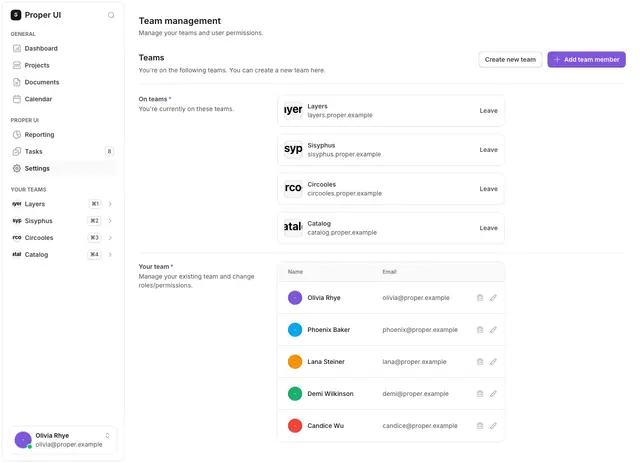This screenshot has height=463, width=640.
Task: Edit Demi Wilkinson with the pencil icon
Action: 493,394
